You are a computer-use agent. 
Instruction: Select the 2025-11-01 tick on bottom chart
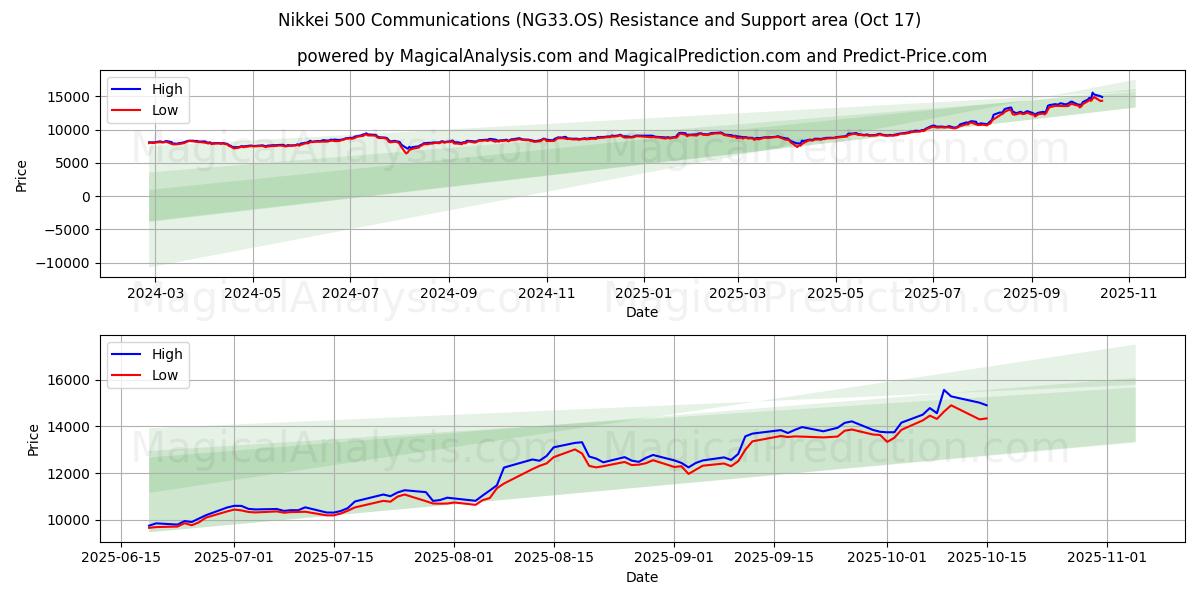[x=1106, y=559]
